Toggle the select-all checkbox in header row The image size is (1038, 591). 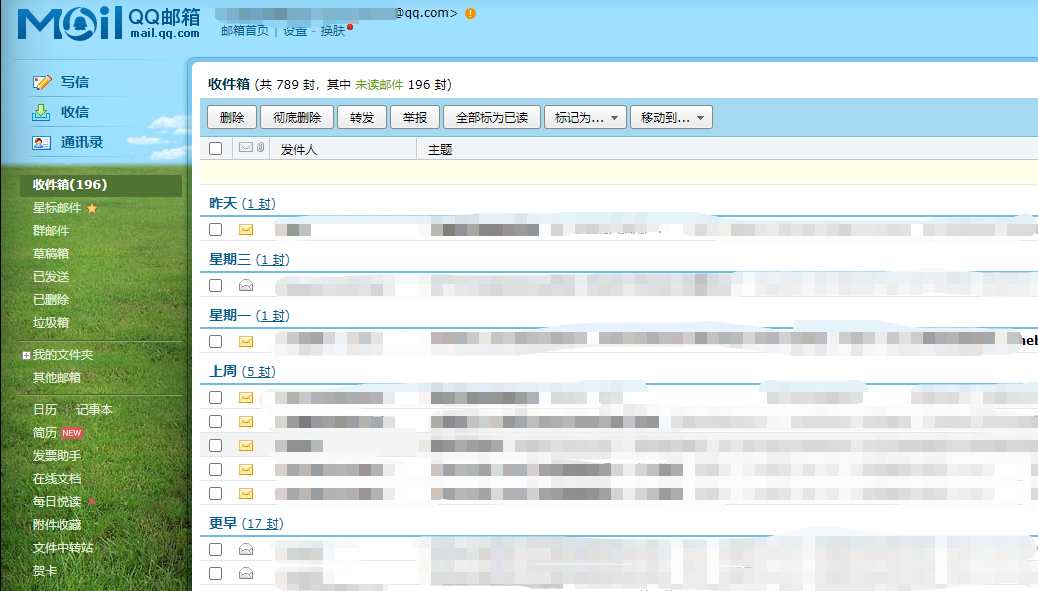(215, 149)
